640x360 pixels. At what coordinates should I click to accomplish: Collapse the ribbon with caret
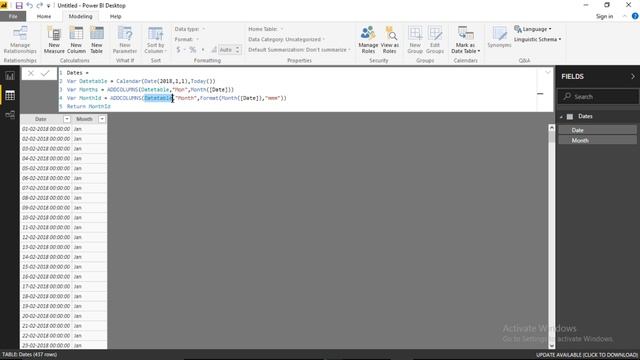click(x=624, y=16)
